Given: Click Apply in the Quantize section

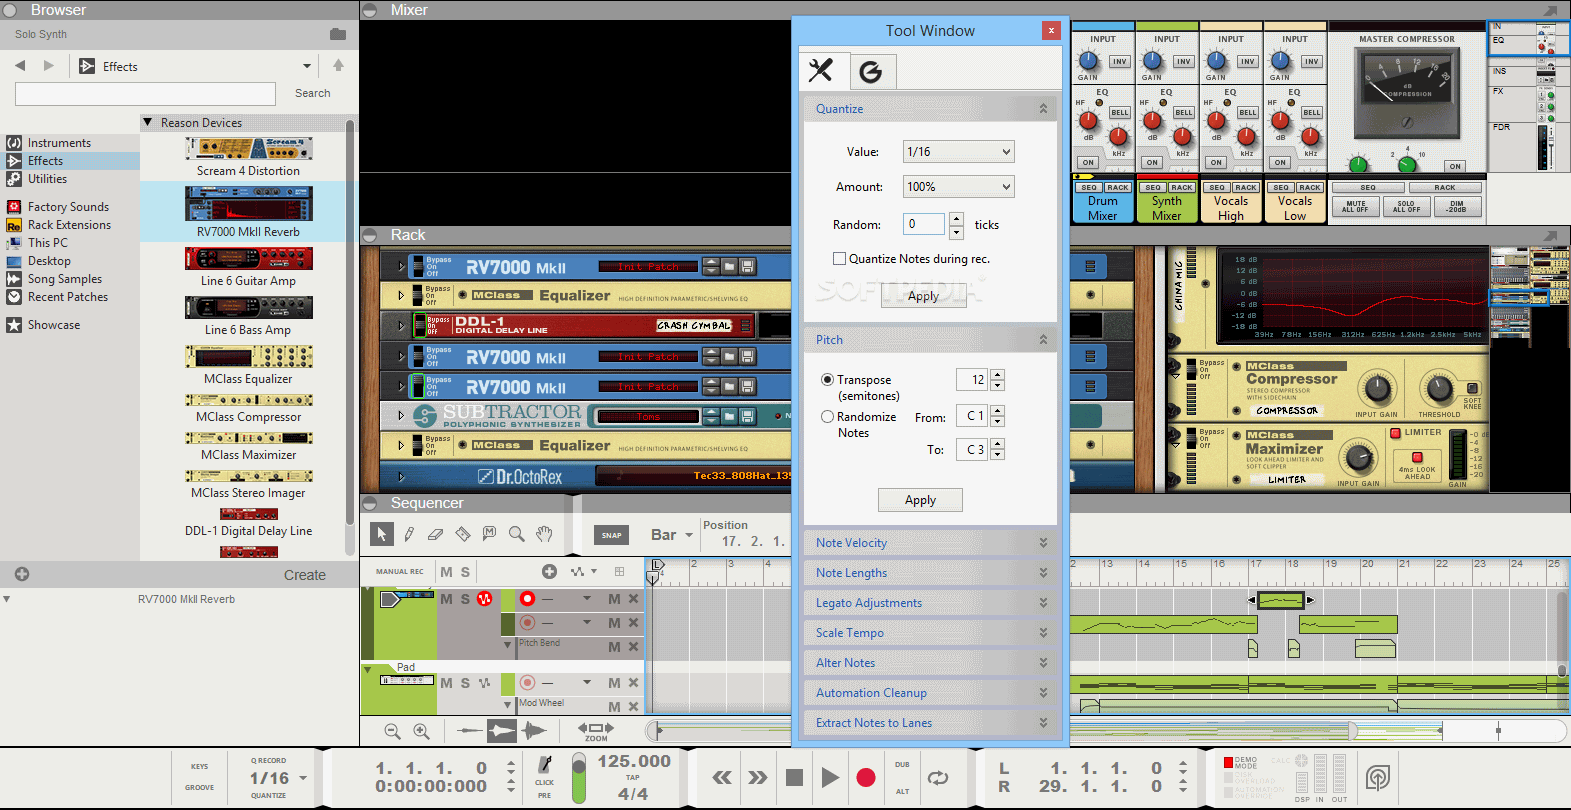Looking at the screenshot, I should coord(923,296).
